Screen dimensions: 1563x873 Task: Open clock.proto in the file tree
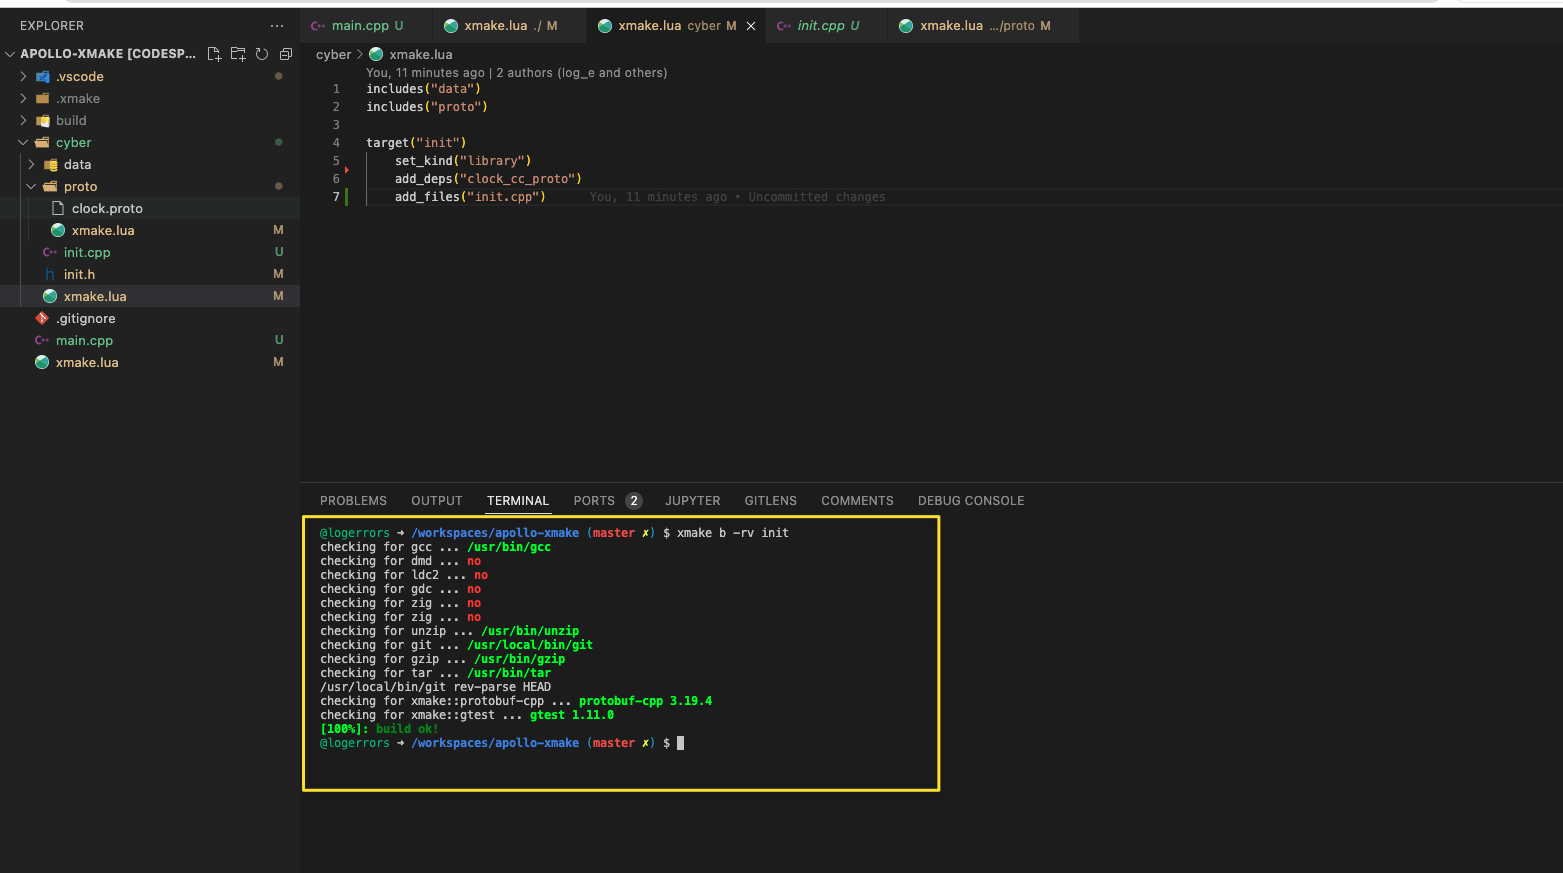150,208
